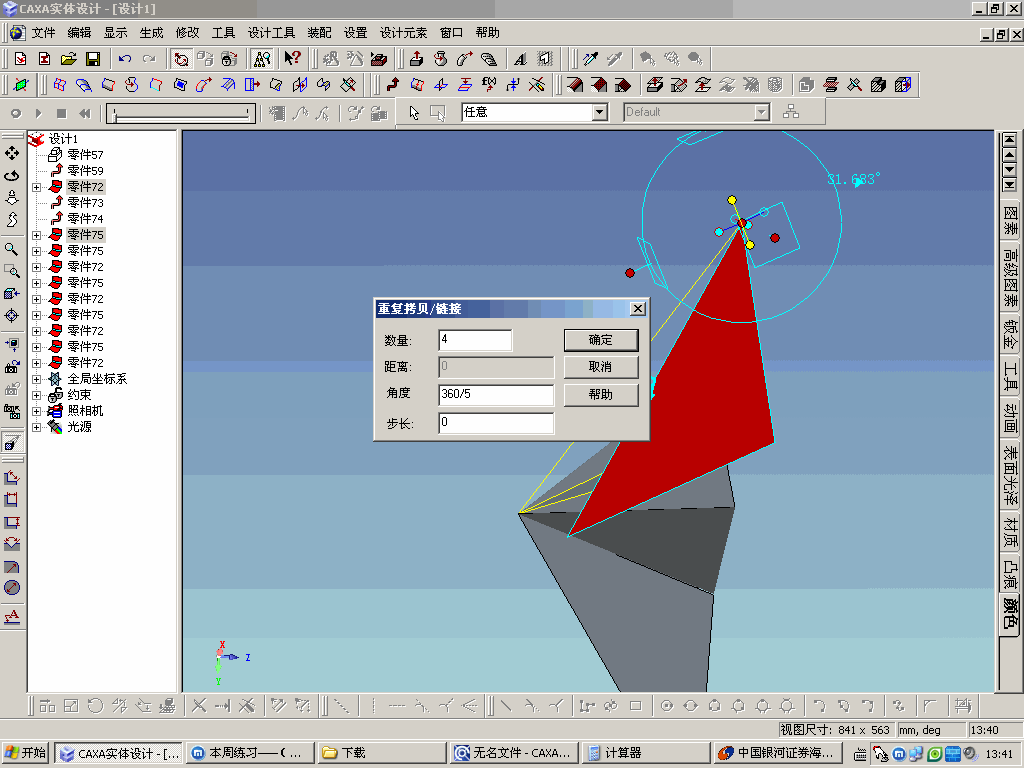
Task: Open the 设计工具 menu
Action: tap(271, 33)
